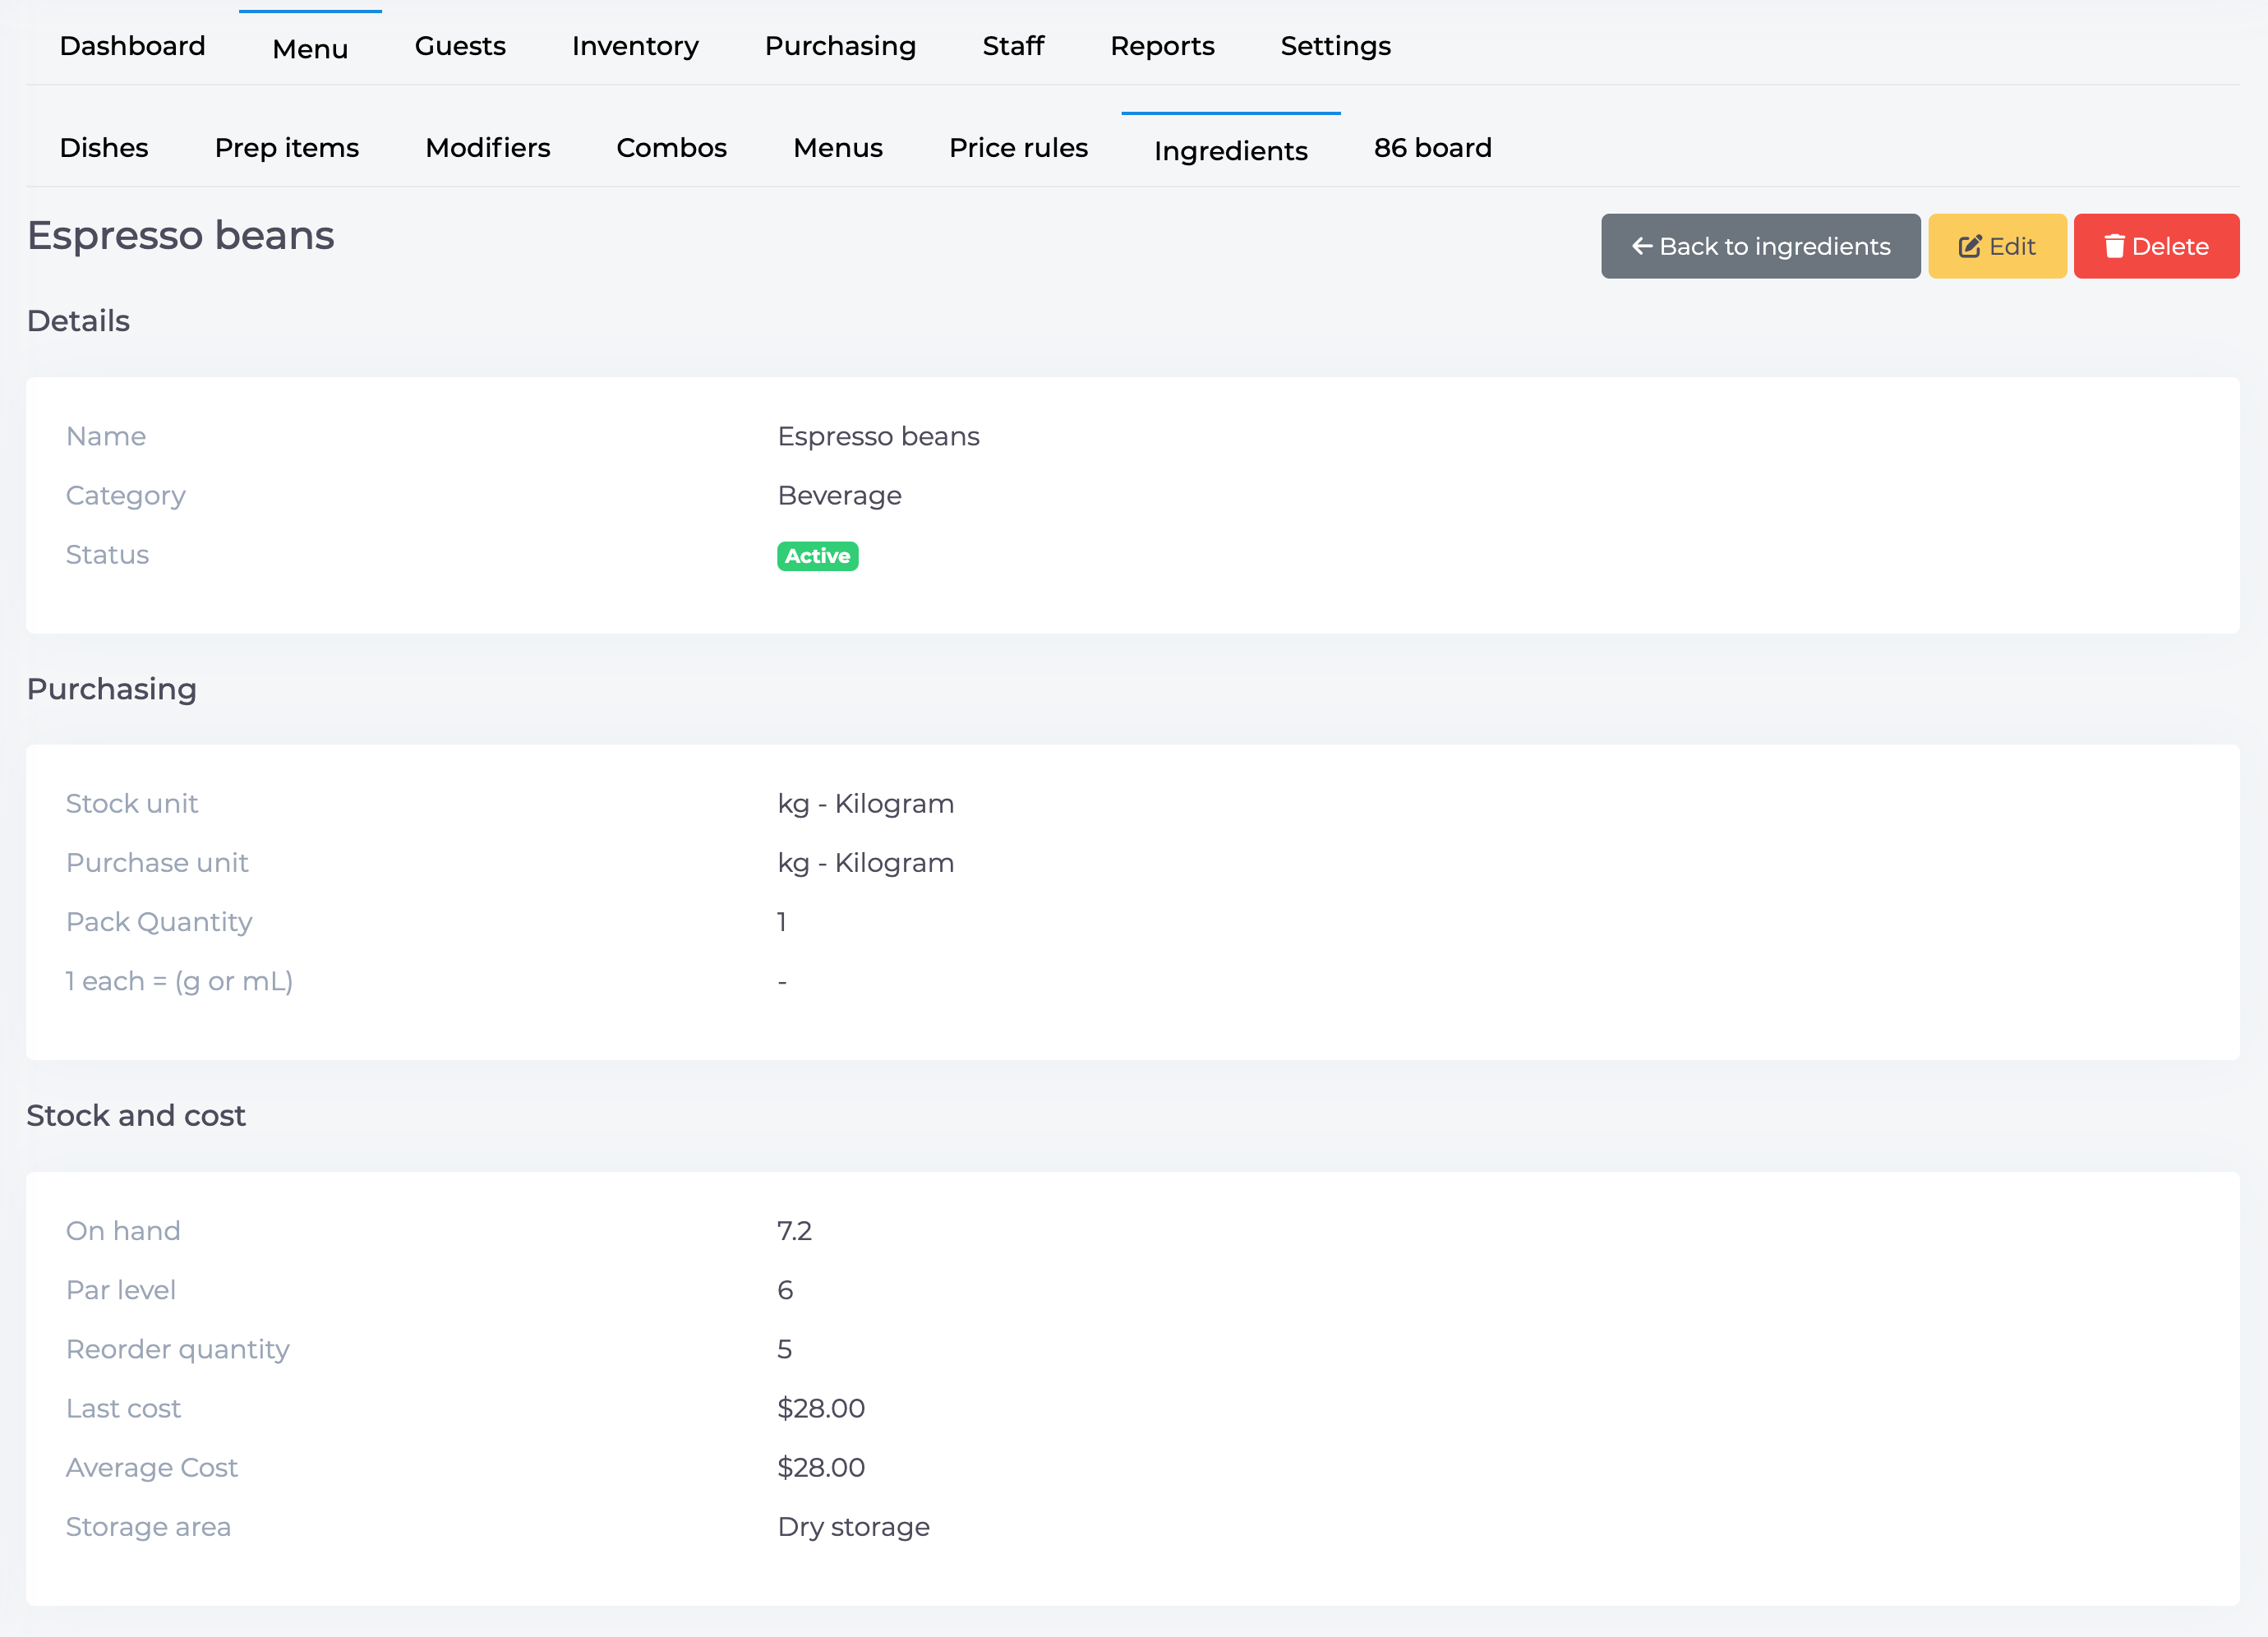The width and height of the screenshot is (2268, 1637).
Task: View the Reports tab
Action: [x=1162, y=46]
